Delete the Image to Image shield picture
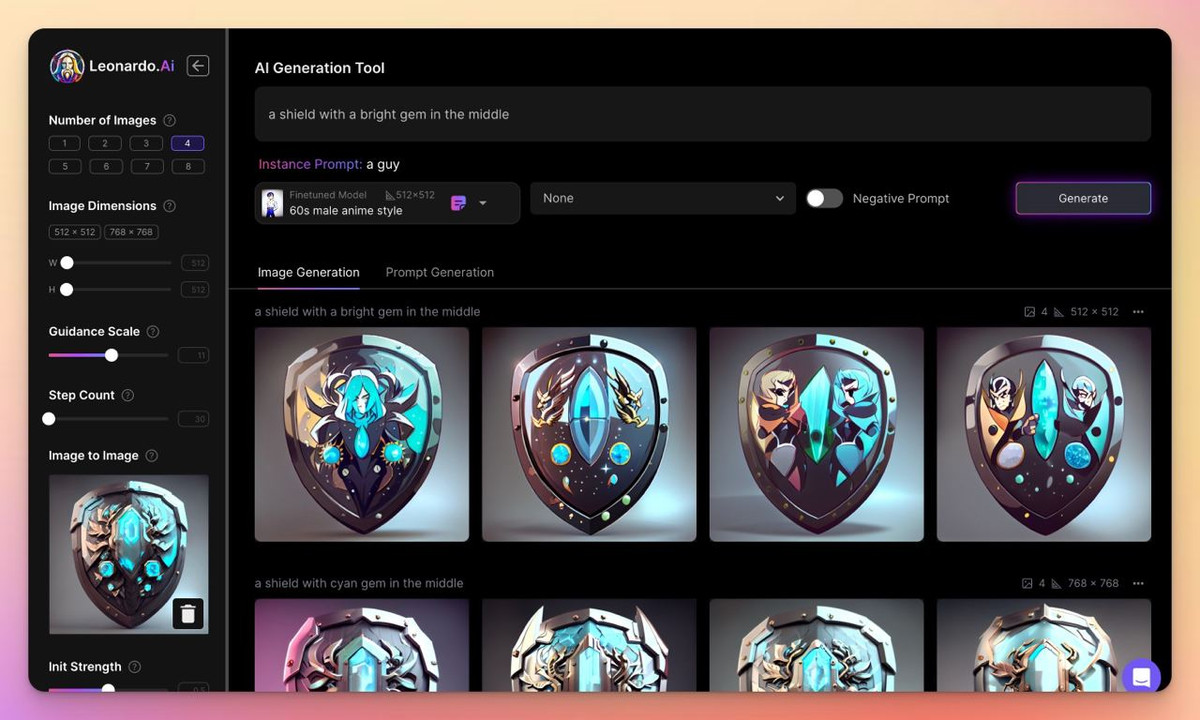Viewport: 1200px width, 720px height. [188, 612]
